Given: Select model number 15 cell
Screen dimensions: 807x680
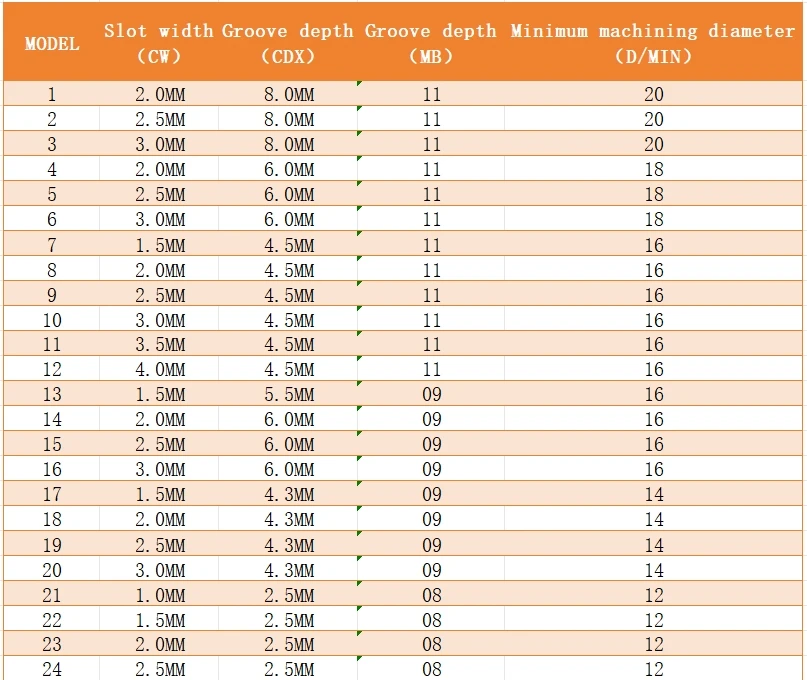Looking at the screenshot, I should 52,444.
